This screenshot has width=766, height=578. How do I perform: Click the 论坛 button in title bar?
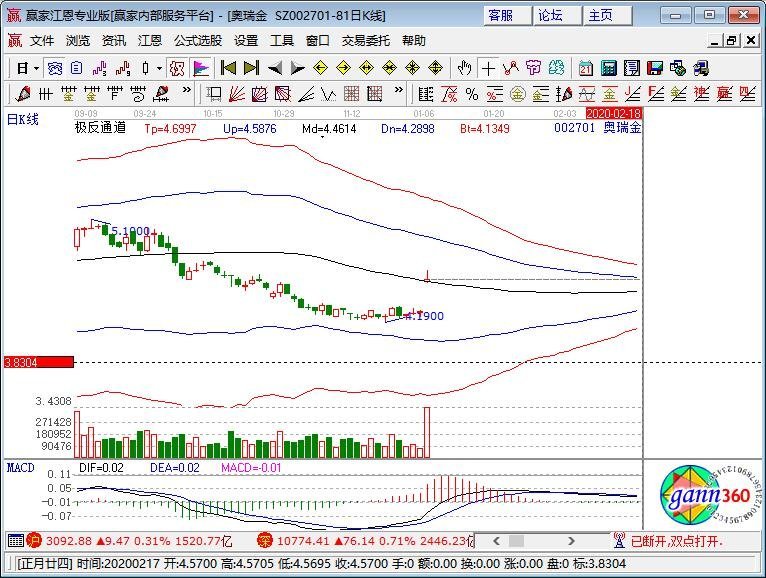coord(557,16)
